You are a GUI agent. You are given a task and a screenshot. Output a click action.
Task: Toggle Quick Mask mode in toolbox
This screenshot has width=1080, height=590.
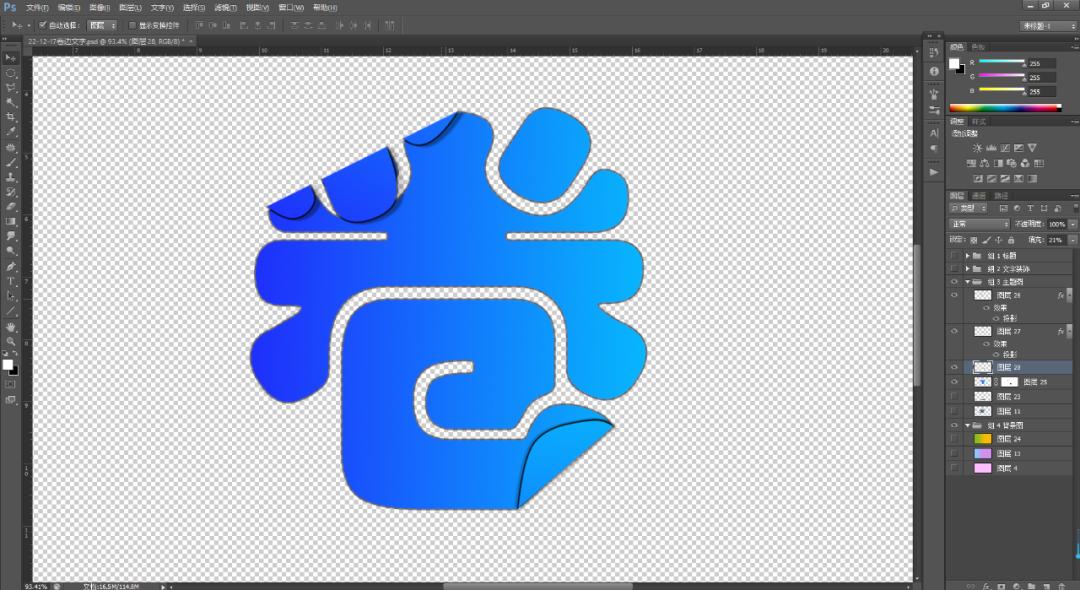(10, 385)
